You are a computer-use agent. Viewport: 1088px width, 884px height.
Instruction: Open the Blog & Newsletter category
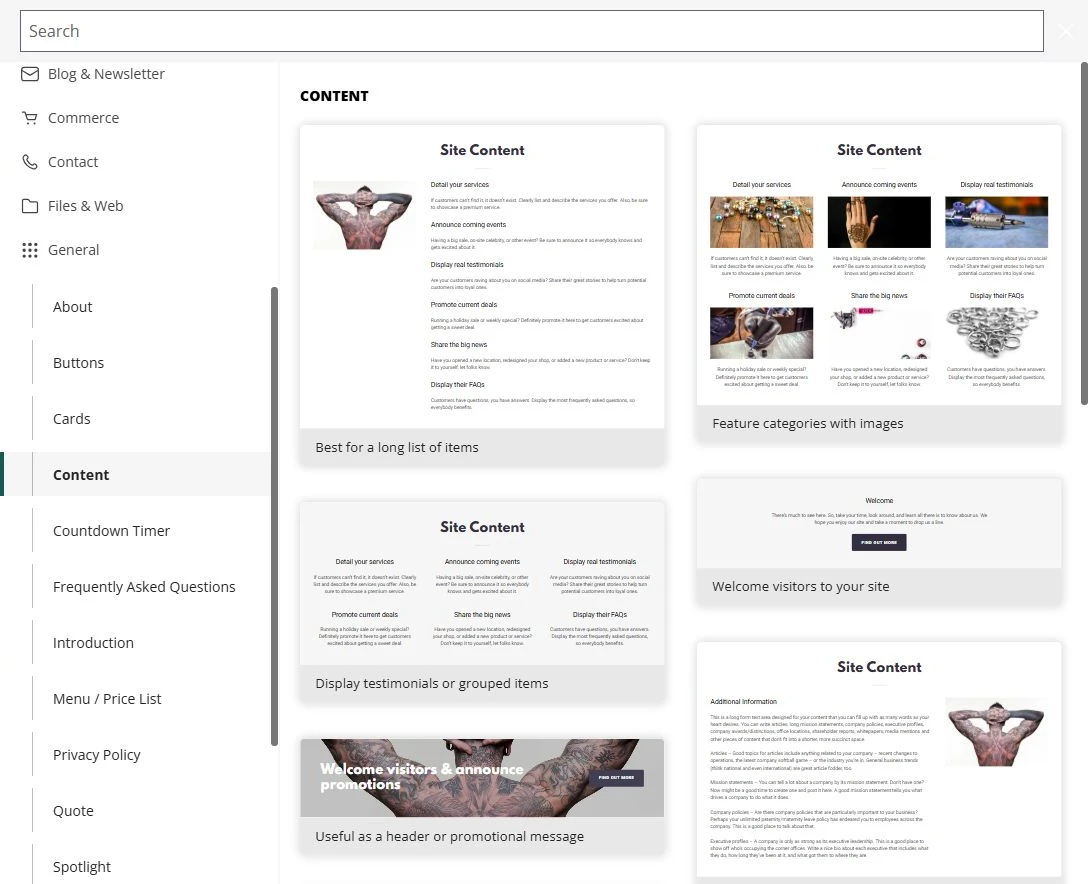106,74
